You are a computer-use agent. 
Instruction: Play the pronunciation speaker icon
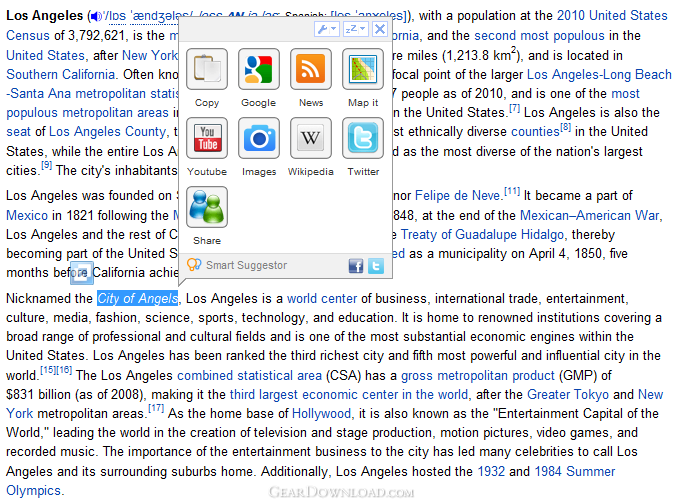click(x=96, y=17)
